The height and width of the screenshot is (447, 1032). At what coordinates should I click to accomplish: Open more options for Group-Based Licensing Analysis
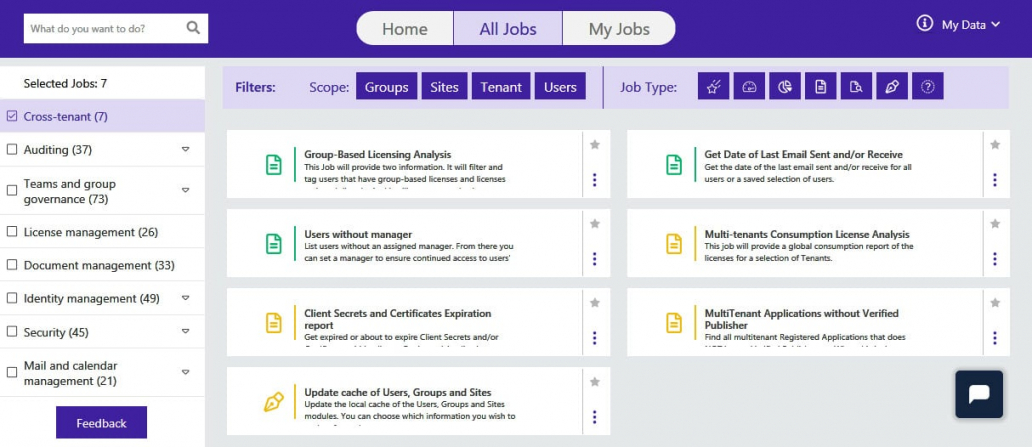(594, 180)
